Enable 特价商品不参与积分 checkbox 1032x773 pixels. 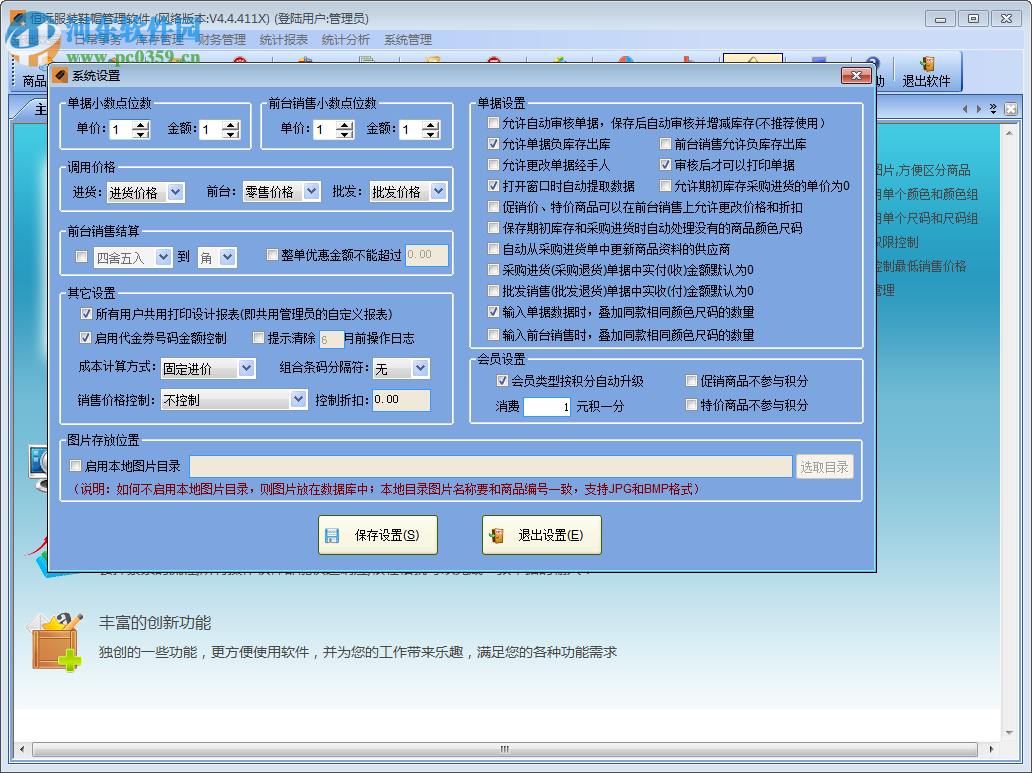[691, 404]
